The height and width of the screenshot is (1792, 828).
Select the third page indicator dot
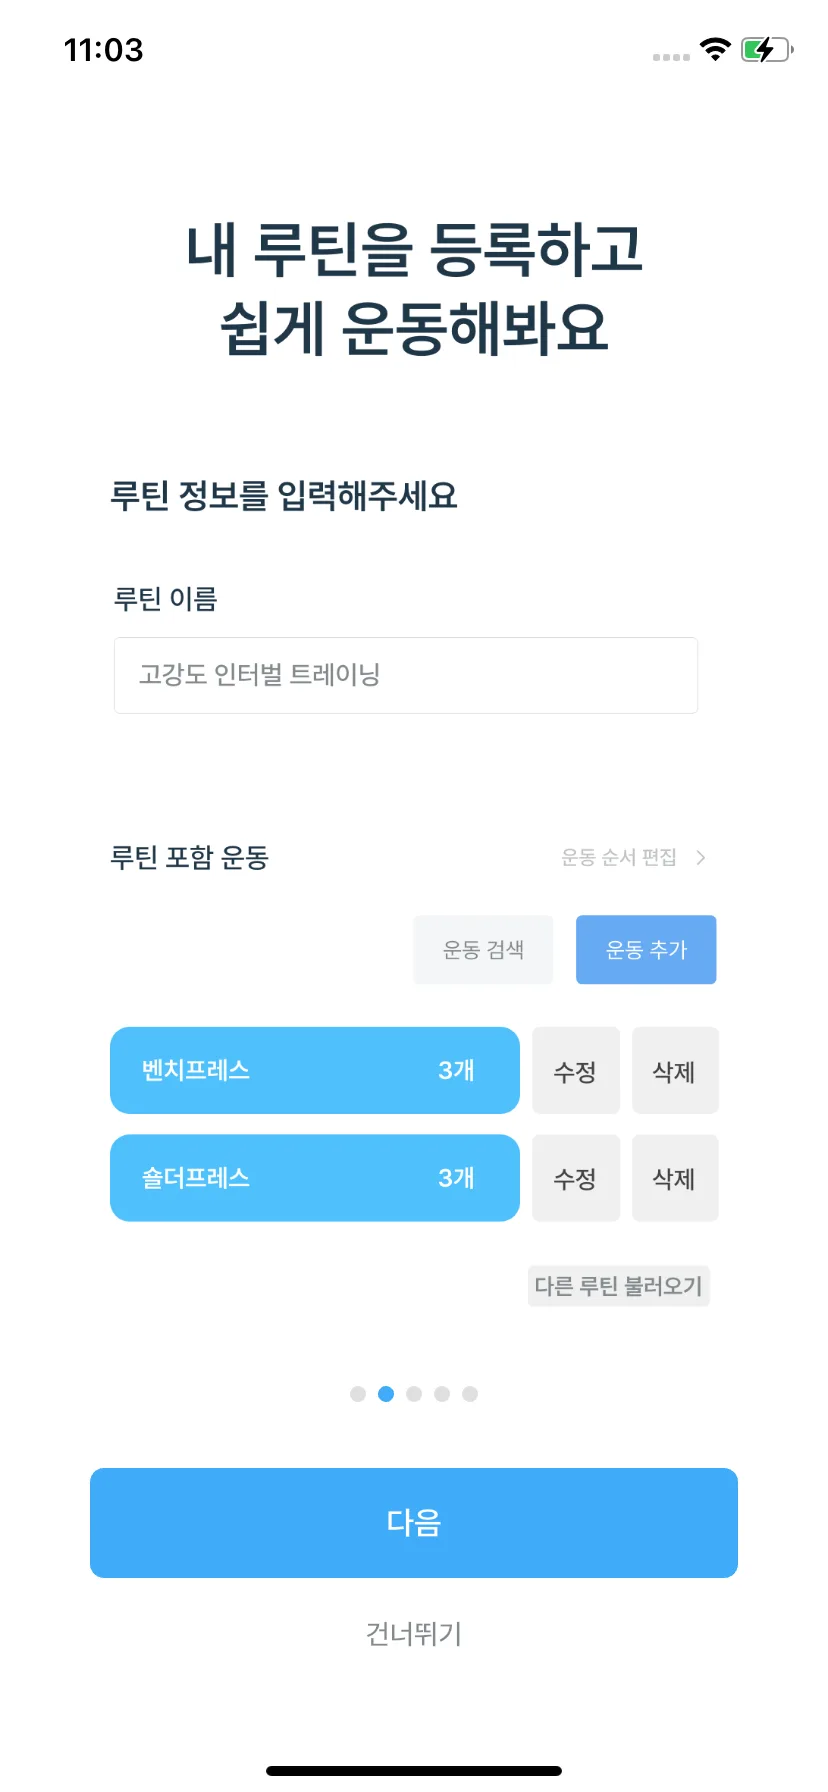coord(414,1394)
